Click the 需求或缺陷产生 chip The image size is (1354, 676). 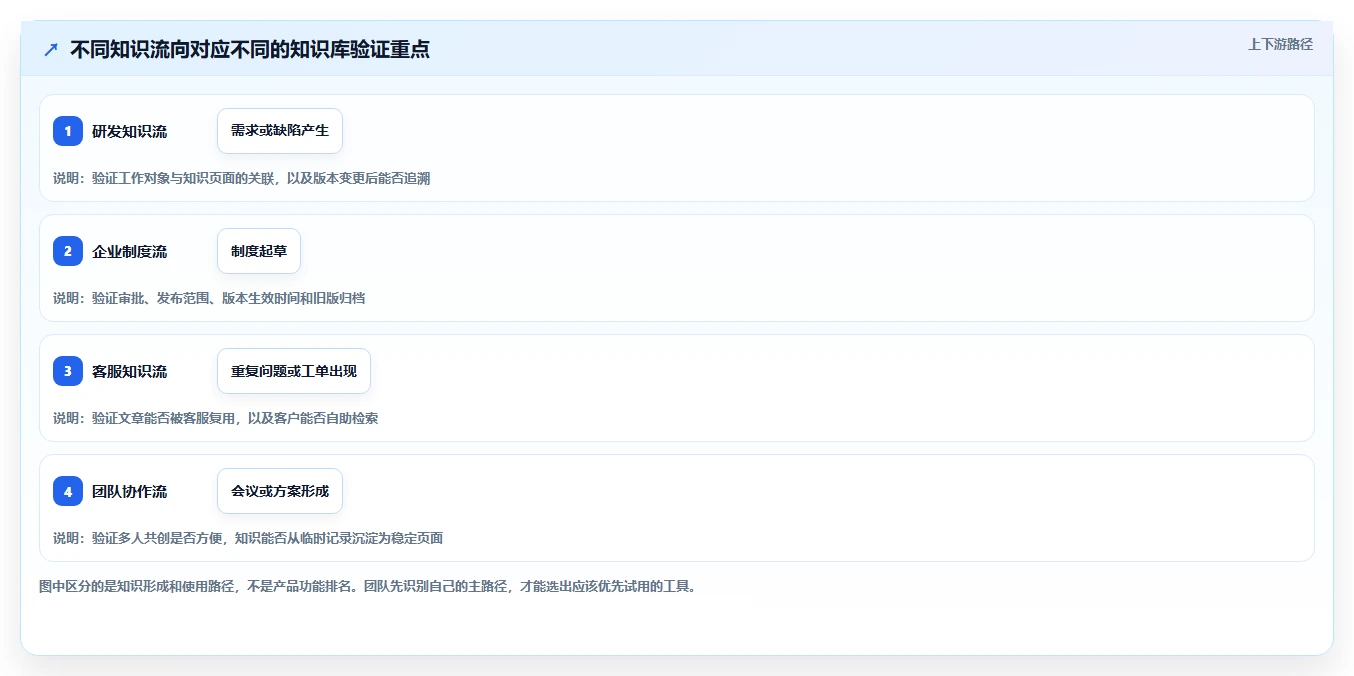[x=280, y=131]
